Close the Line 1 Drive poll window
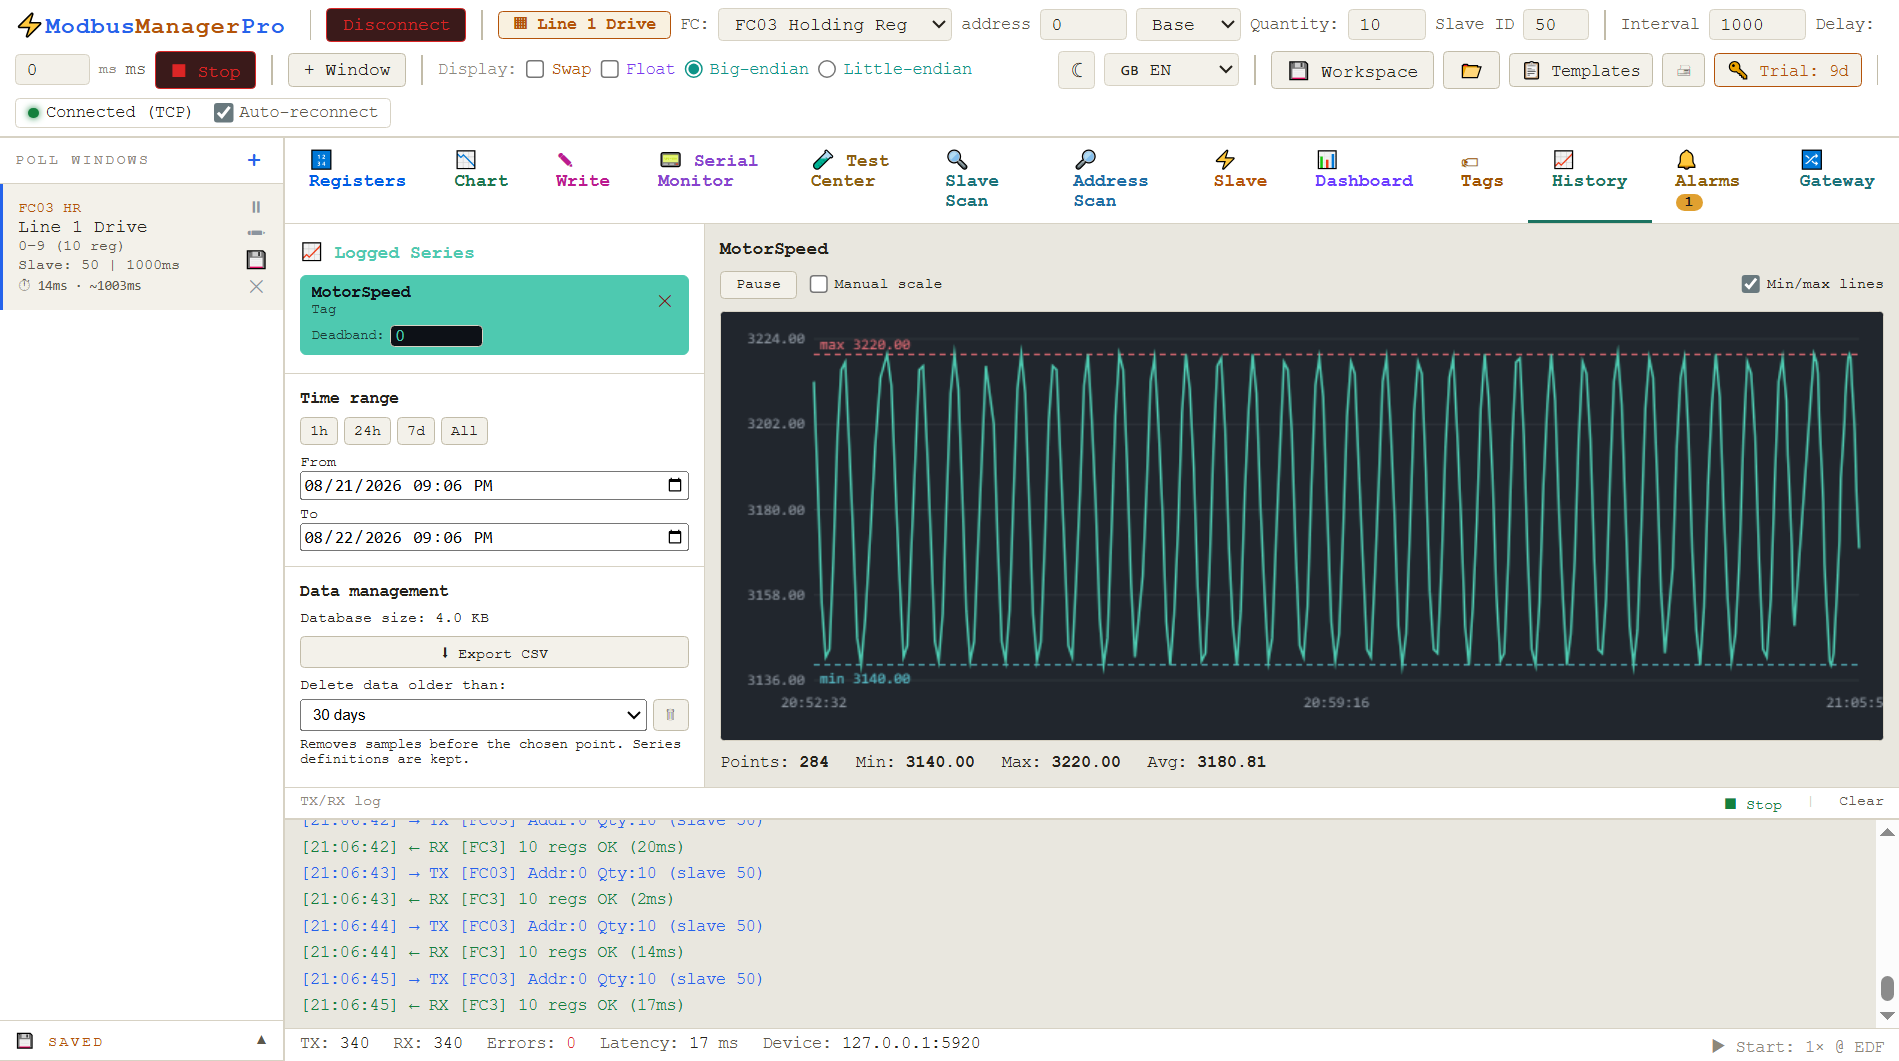This screenshot has height=1061, width=1899. [x=256, y=287]
